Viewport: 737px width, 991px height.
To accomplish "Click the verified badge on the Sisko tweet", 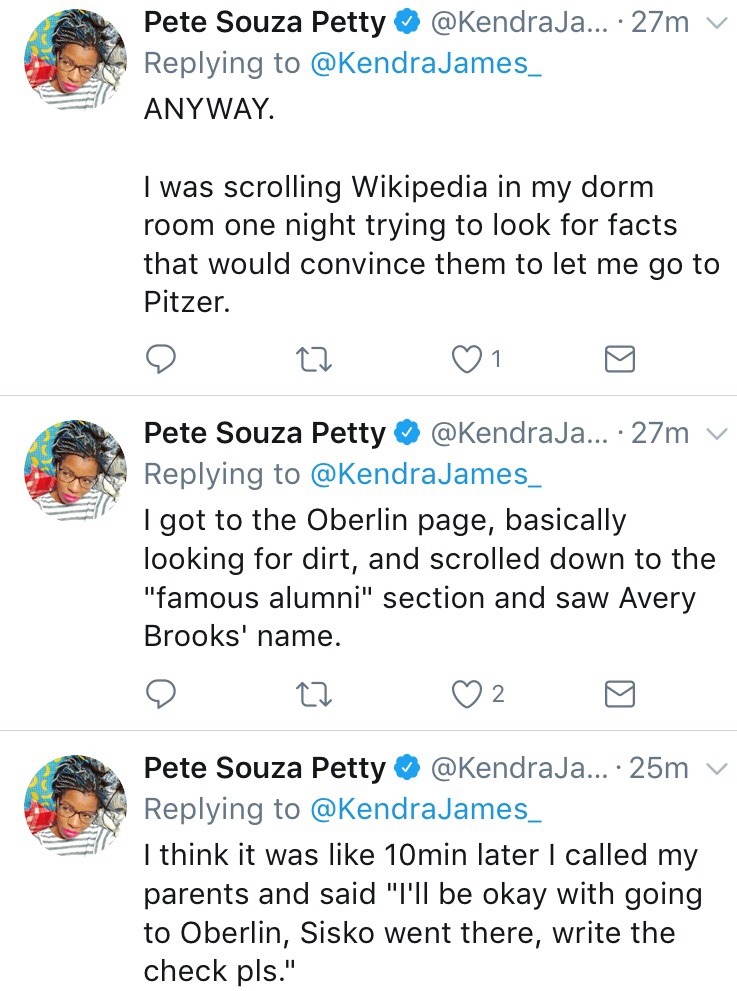I will pos(405,768).
